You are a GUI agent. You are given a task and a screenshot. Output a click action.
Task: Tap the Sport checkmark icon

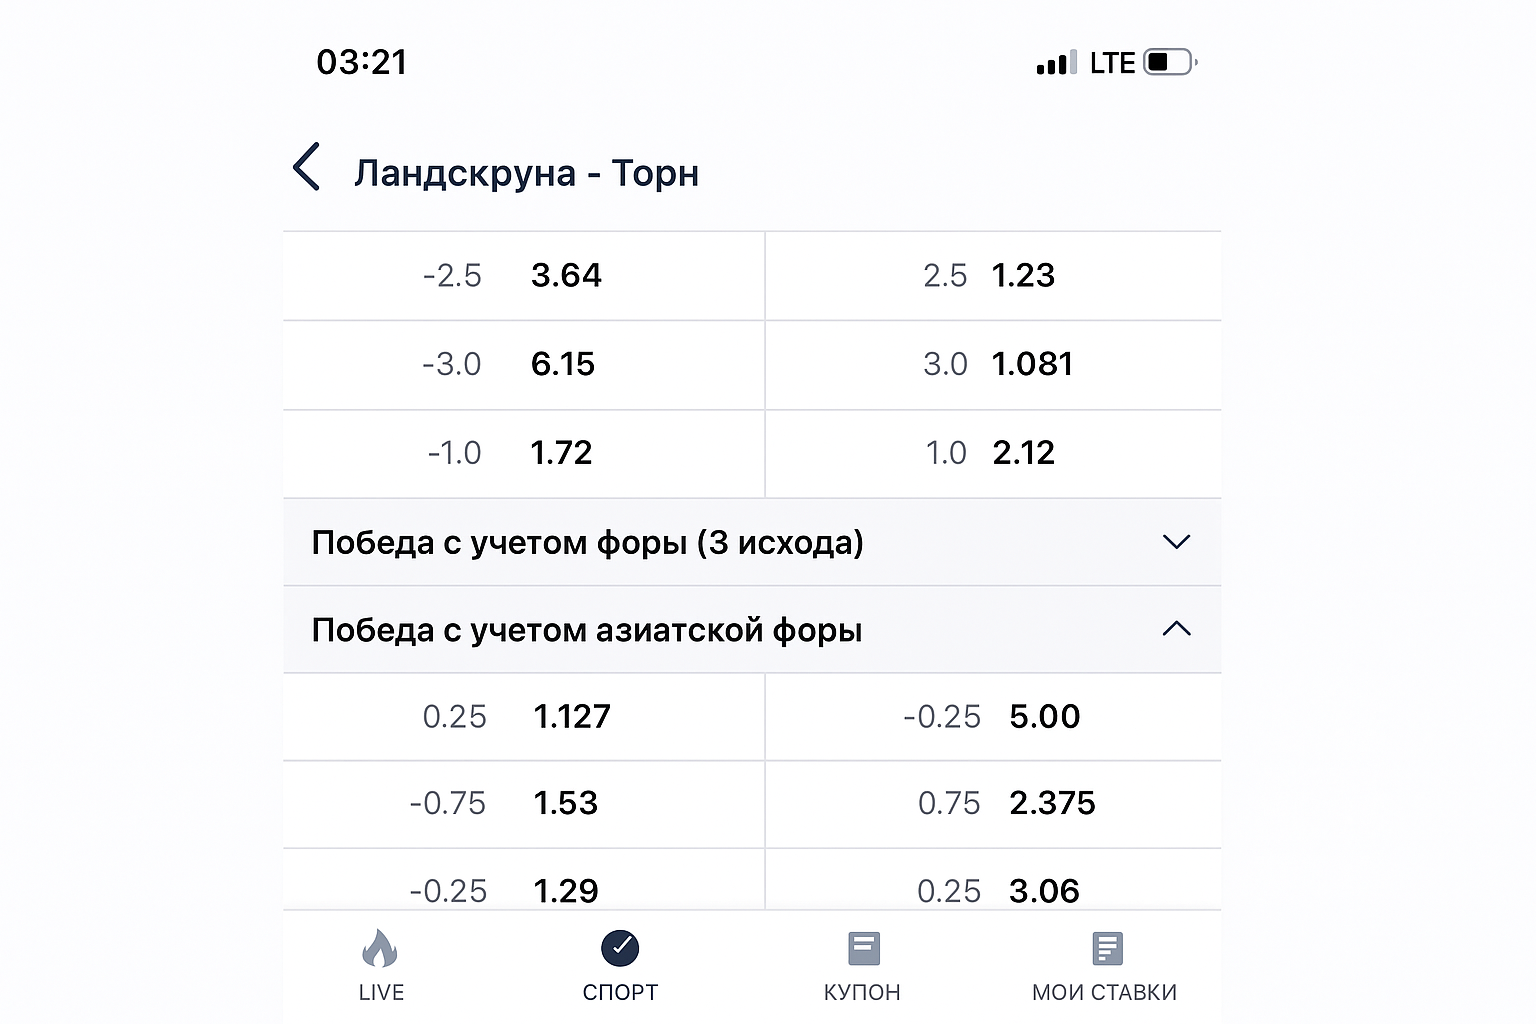[x=620, y=949]
